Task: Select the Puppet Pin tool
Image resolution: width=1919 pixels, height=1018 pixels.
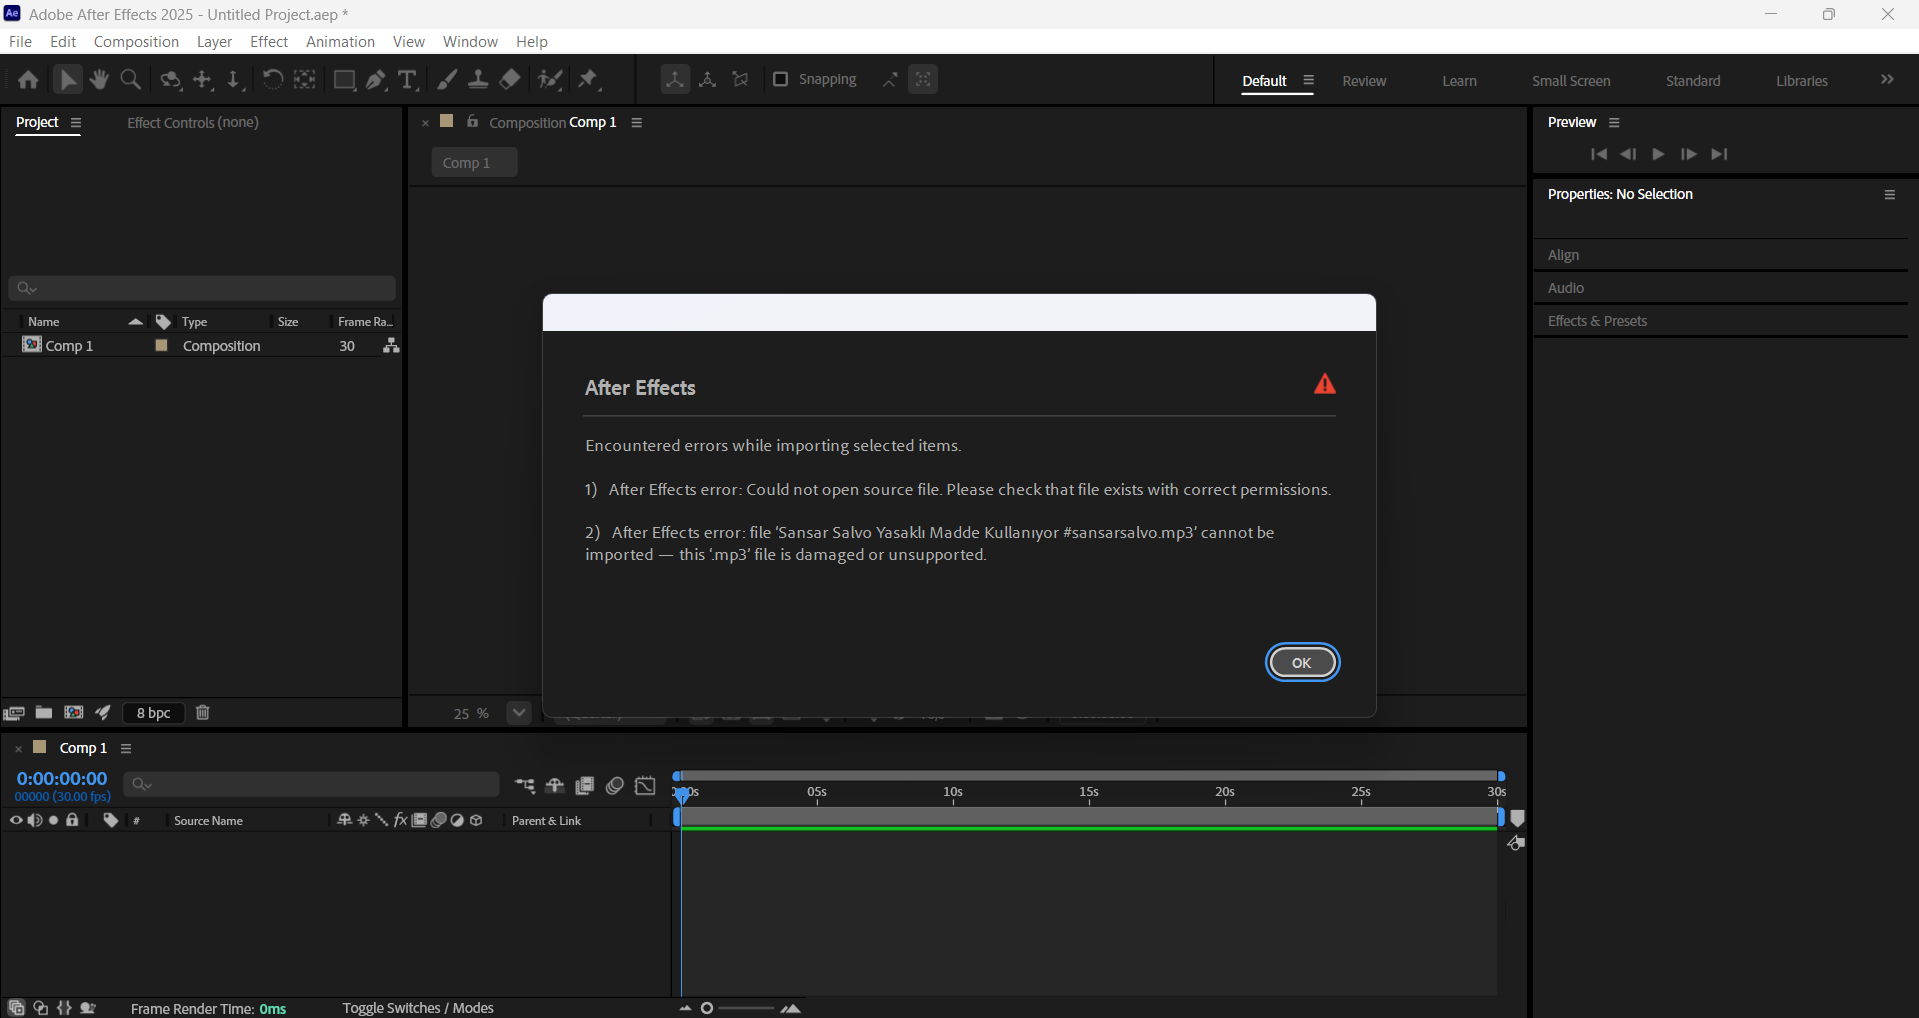Action: point(588,80)
